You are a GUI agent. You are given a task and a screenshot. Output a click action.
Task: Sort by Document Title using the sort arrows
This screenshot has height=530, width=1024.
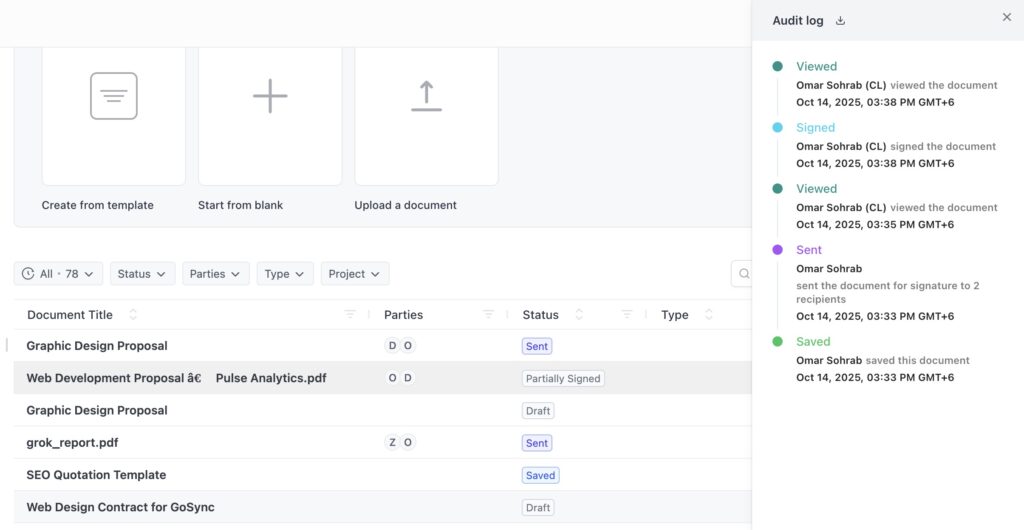click(x=133, y=314)
